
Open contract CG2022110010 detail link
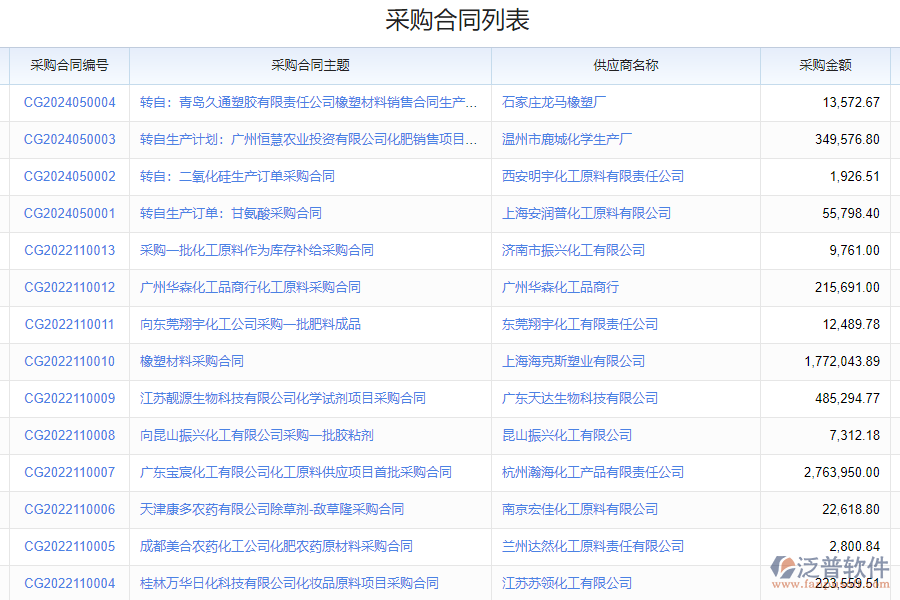67,361
